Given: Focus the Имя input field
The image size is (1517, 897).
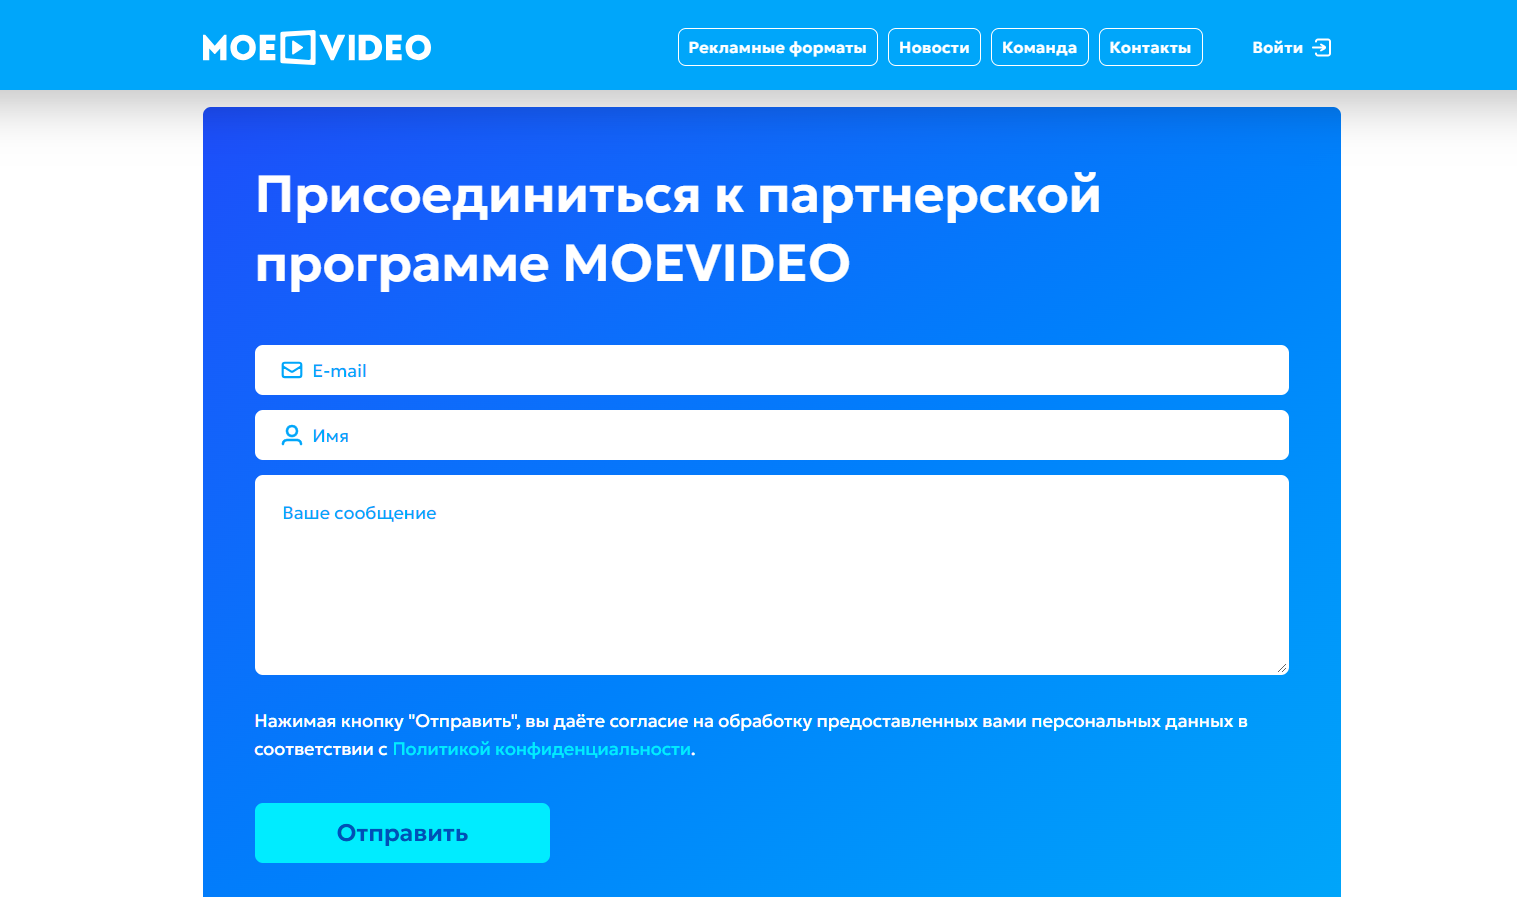Looking at the screenshot, I should (x=771, y=435).
